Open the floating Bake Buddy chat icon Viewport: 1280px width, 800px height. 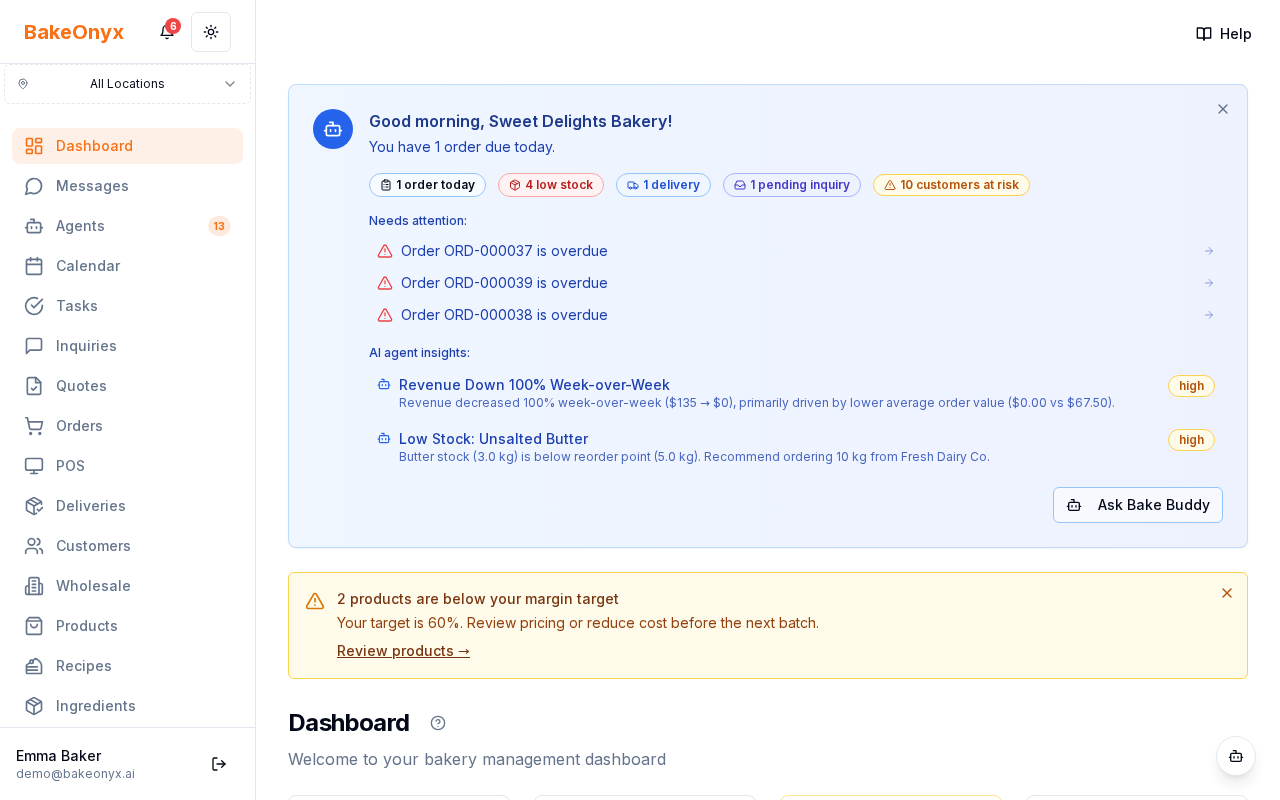1236,756
